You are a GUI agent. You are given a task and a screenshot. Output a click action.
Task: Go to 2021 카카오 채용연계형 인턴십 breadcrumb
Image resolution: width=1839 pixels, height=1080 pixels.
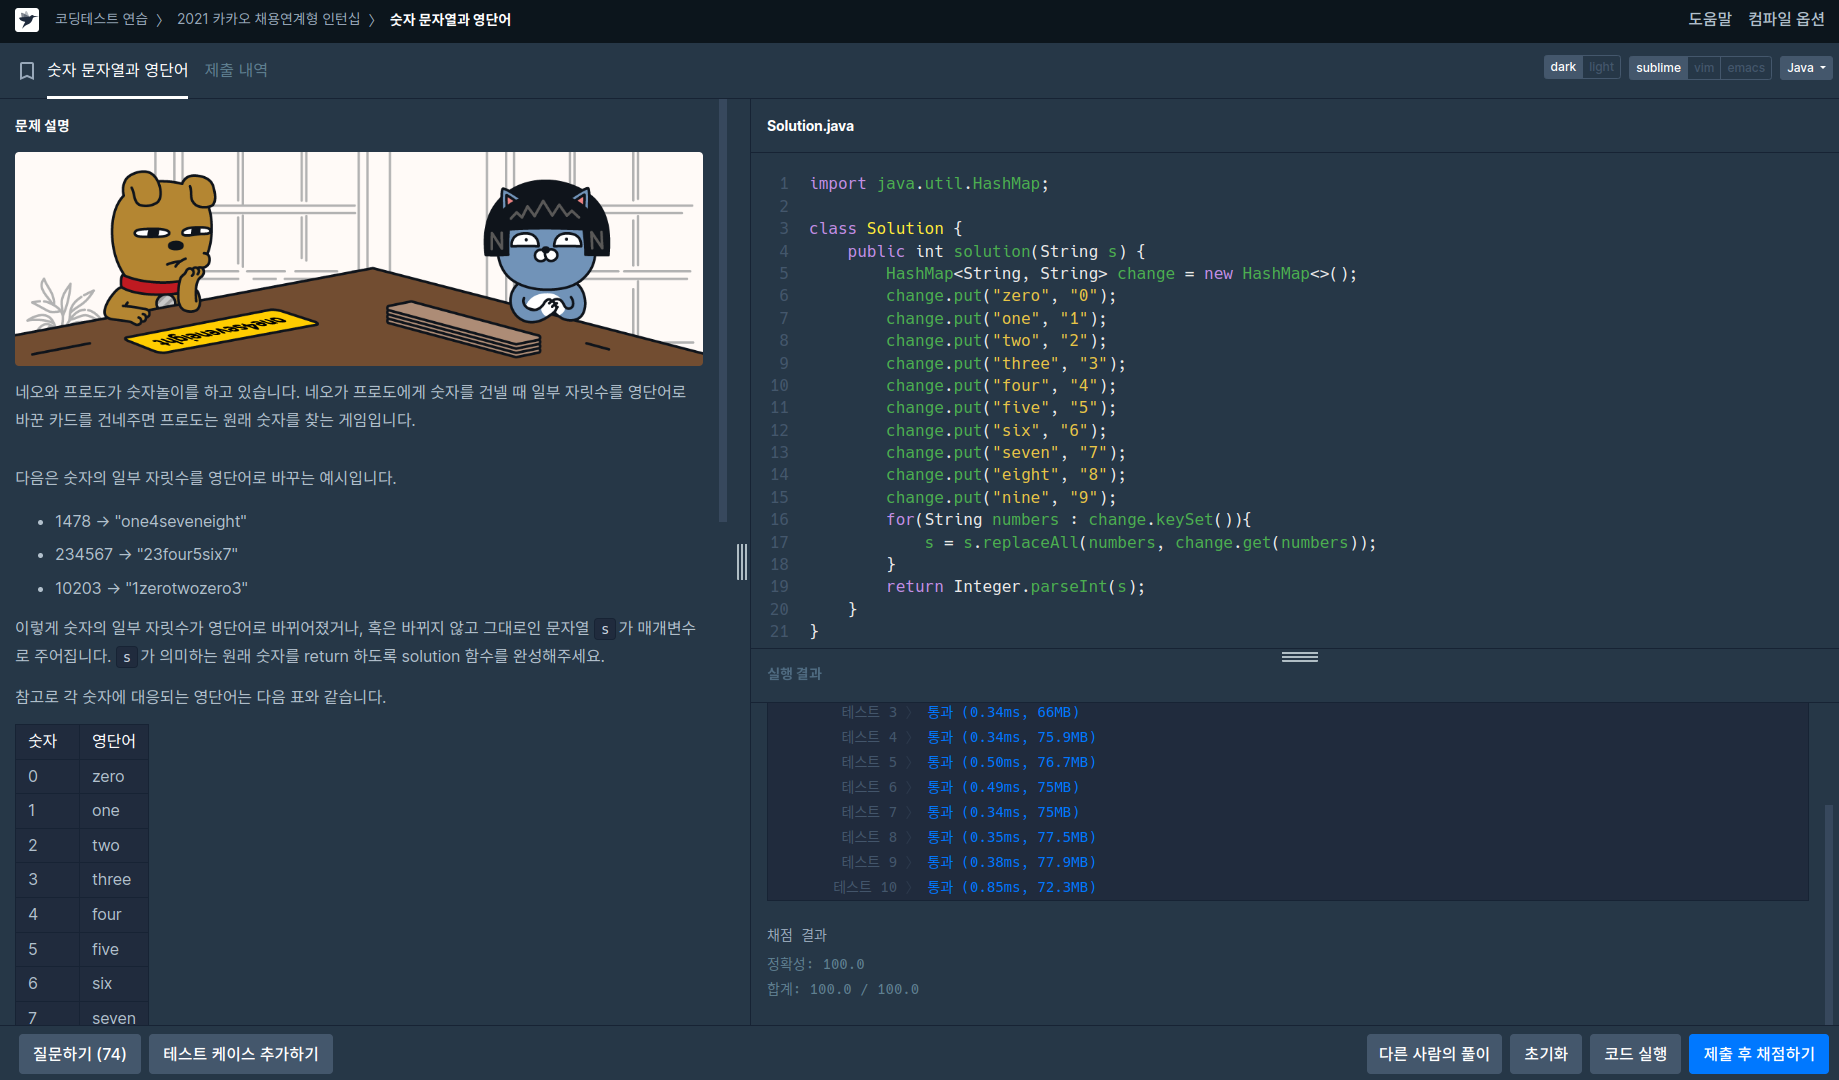click(268, 19)
